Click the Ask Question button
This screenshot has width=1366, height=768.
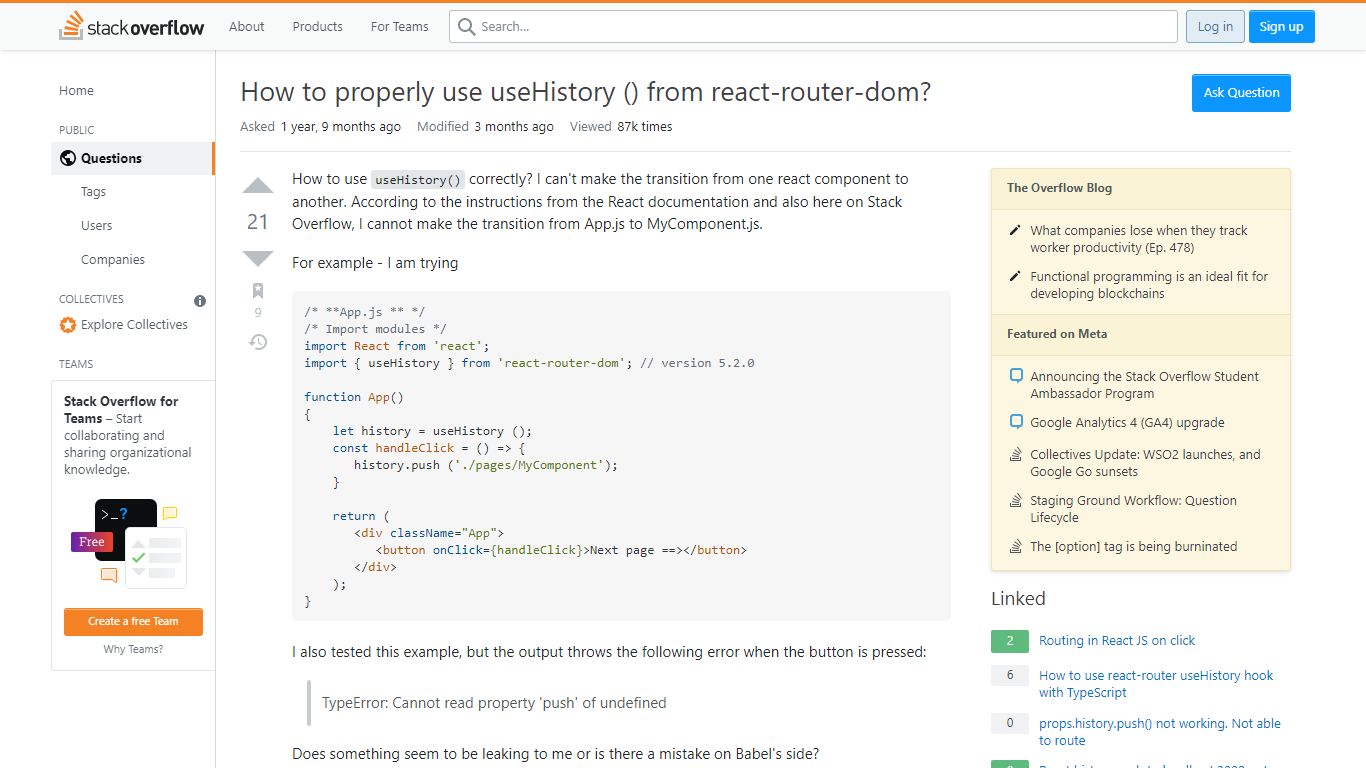pyautogui.click(x=1241, y=93)
